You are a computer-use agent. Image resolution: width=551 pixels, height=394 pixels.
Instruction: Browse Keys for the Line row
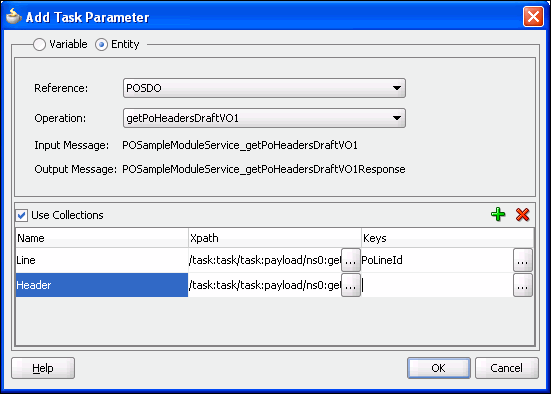(523, 260)
